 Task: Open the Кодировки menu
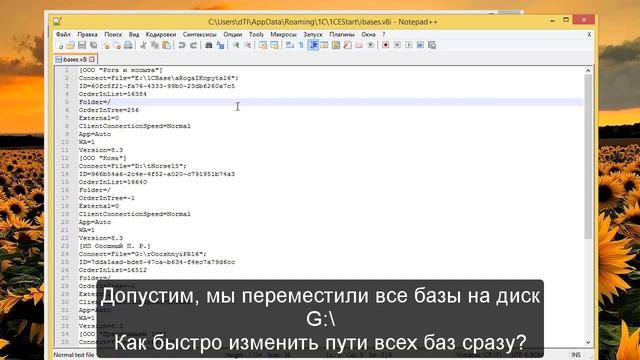tap(161, 34)
